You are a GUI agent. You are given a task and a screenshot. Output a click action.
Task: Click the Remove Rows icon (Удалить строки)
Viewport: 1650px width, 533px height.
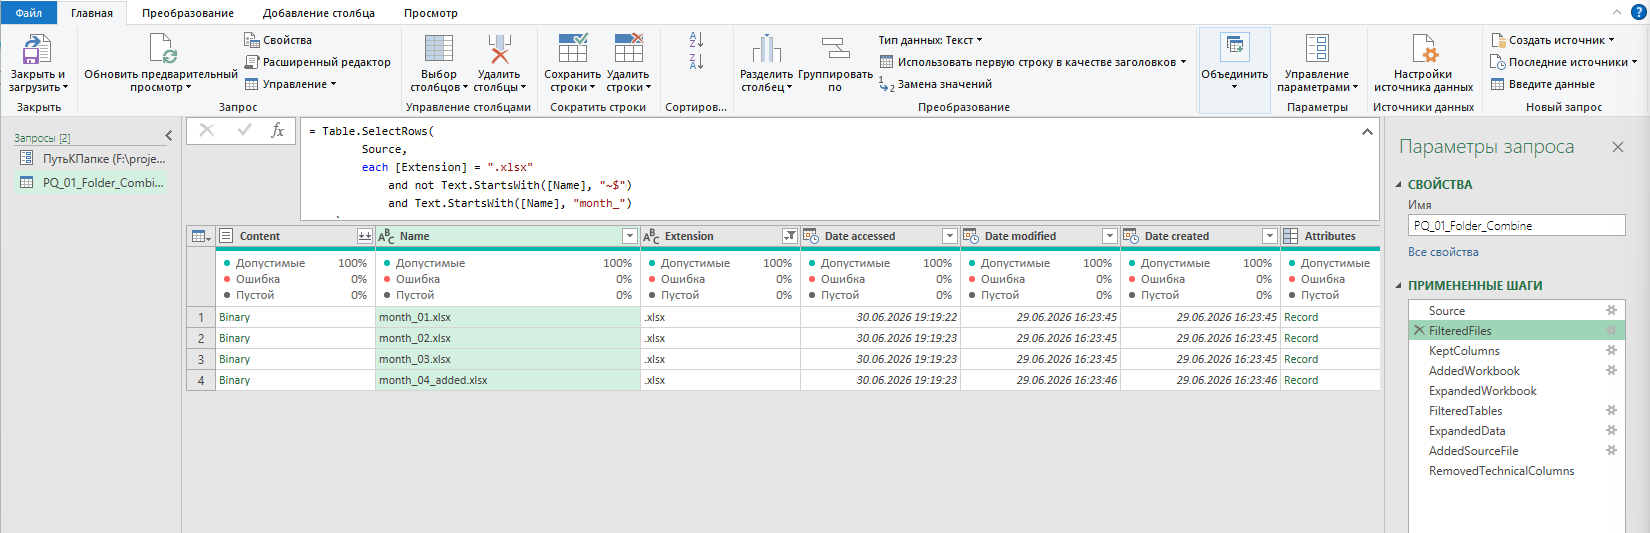[628, 48]
